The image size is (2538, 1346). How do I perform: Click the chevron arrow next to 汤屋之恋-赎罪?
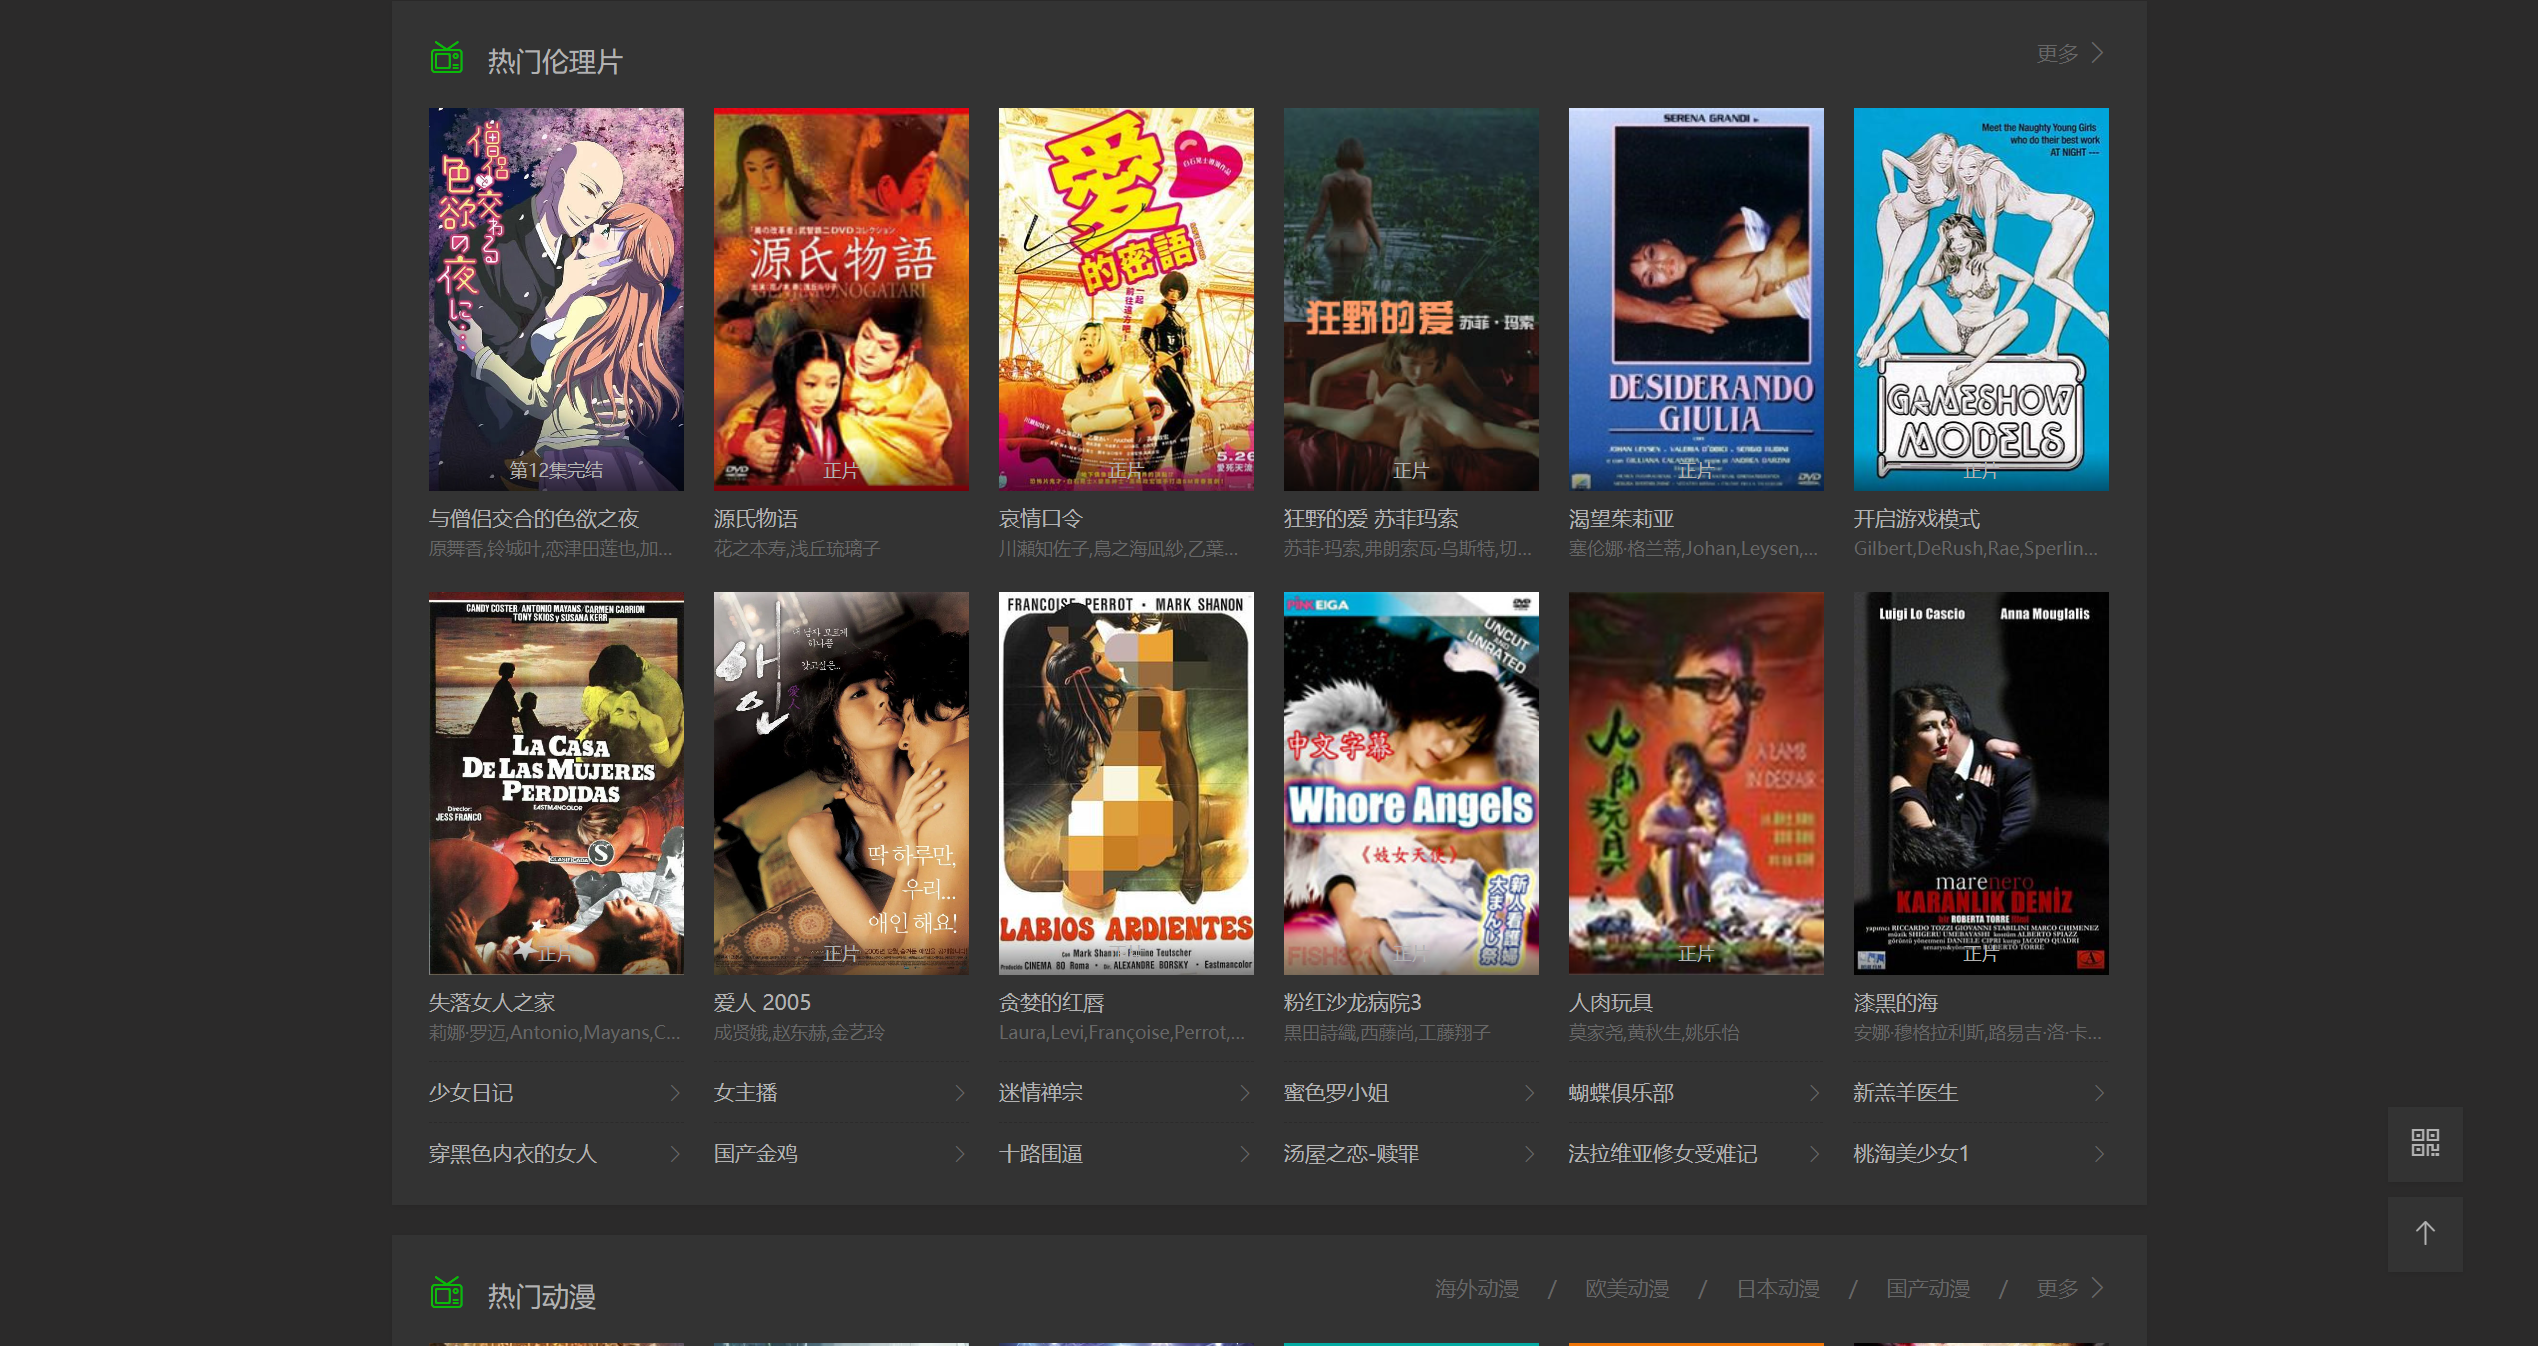pyautogui.click(x=1529, y=1154)
